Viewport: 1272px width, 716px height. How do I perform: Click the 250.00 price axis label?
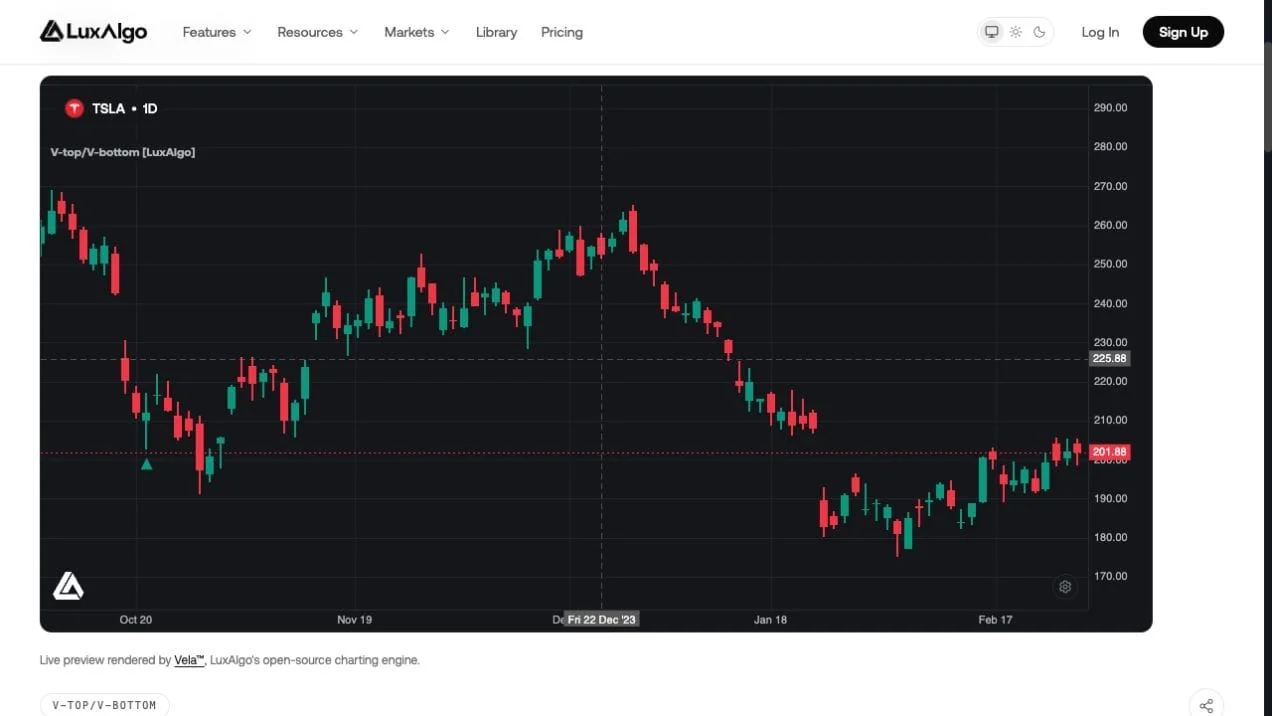(x=1110, y=264)
